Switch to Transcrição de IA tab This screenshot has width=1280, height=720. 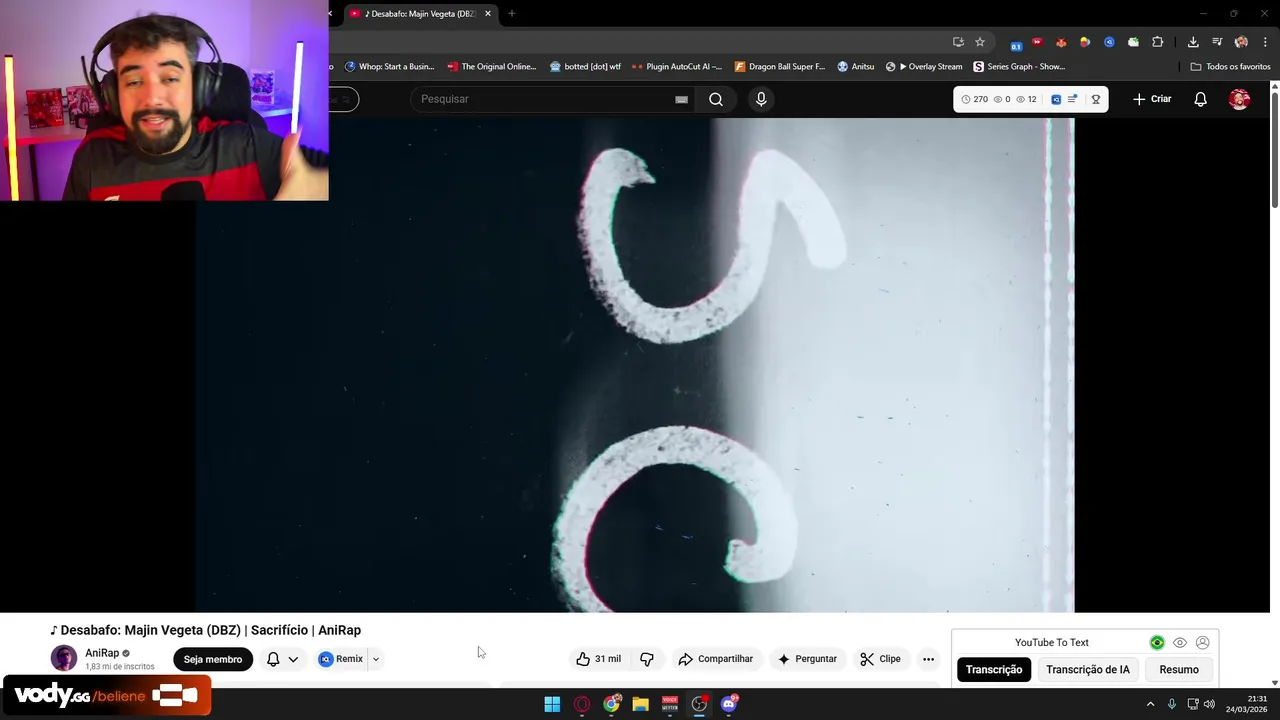click(1088, 670)
